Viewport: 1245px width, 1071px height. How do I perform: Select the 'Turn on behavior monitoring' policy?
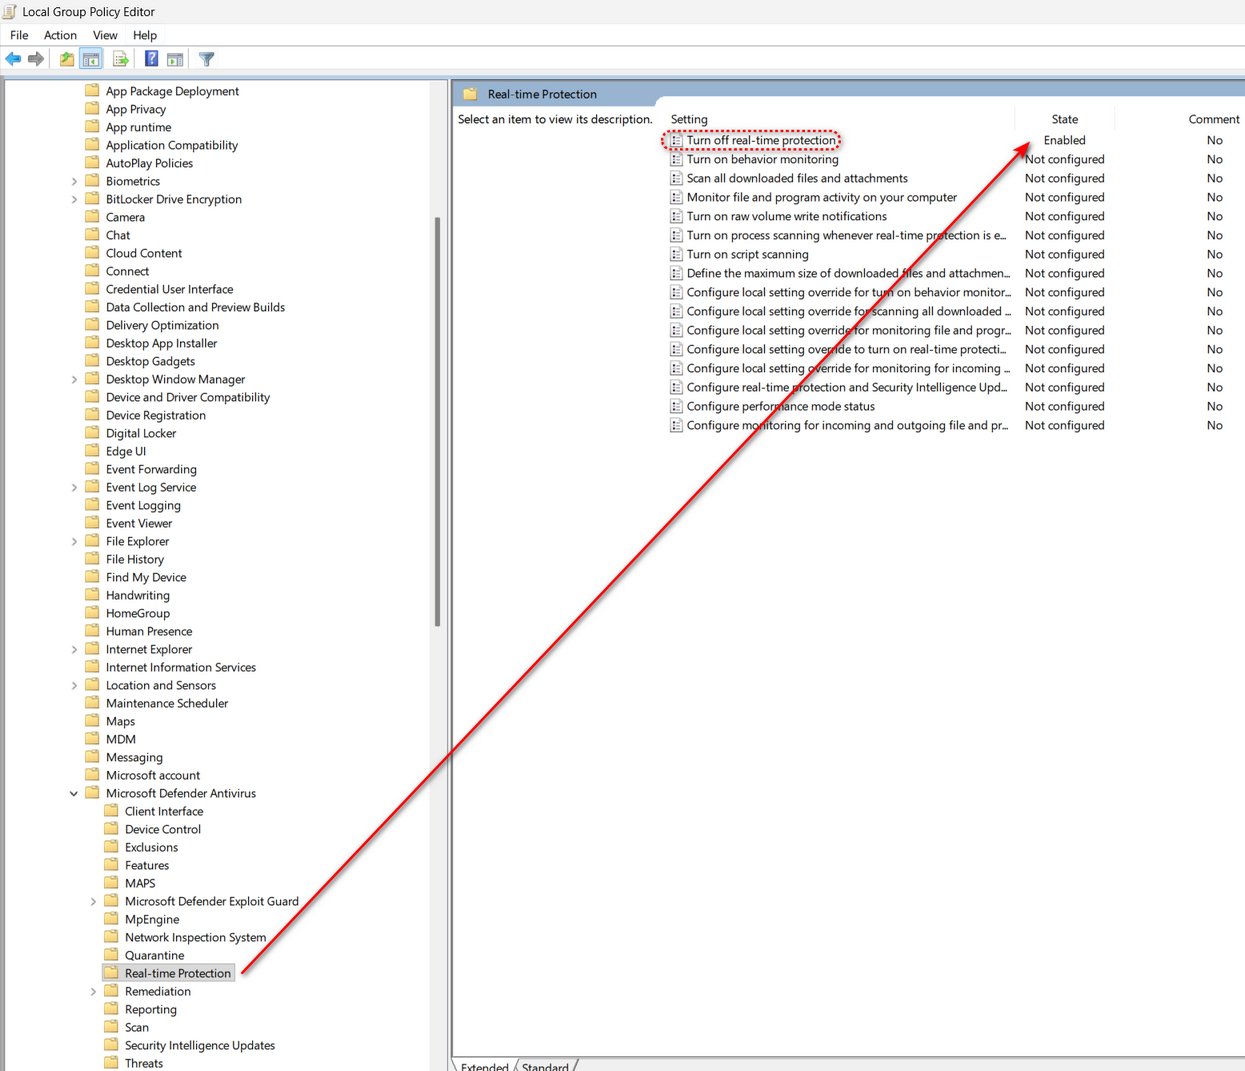762,159
